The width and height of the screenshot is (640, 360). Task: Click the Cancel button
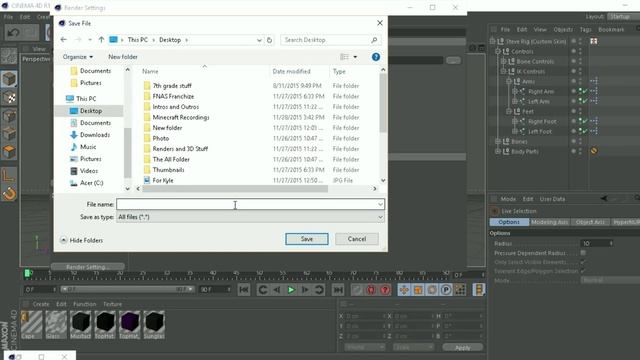coord(357,239)
